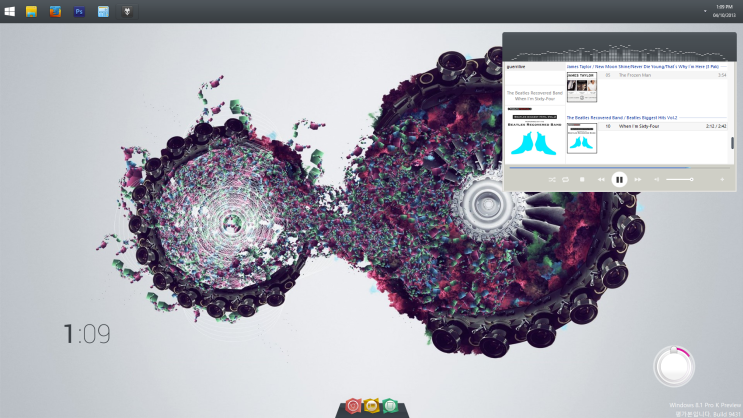Collapse the Beatles Biggest Hits Vol.2 group

622,117
